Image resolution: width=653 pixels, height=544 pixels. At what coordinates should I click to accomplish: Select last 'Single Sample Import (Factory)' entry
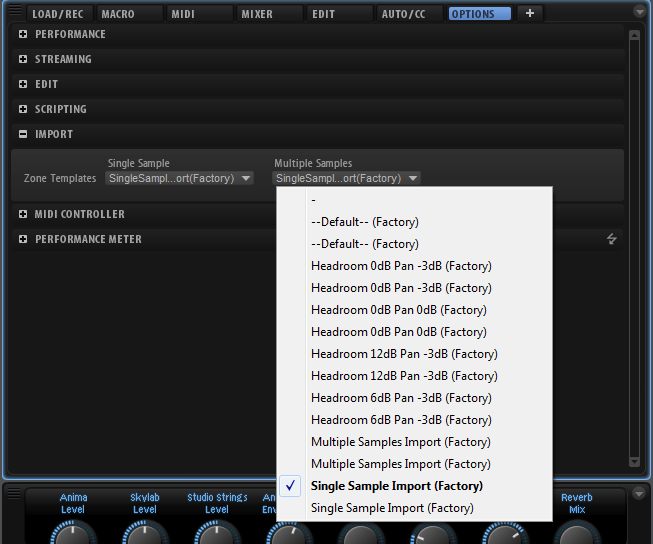pos(414,508)
